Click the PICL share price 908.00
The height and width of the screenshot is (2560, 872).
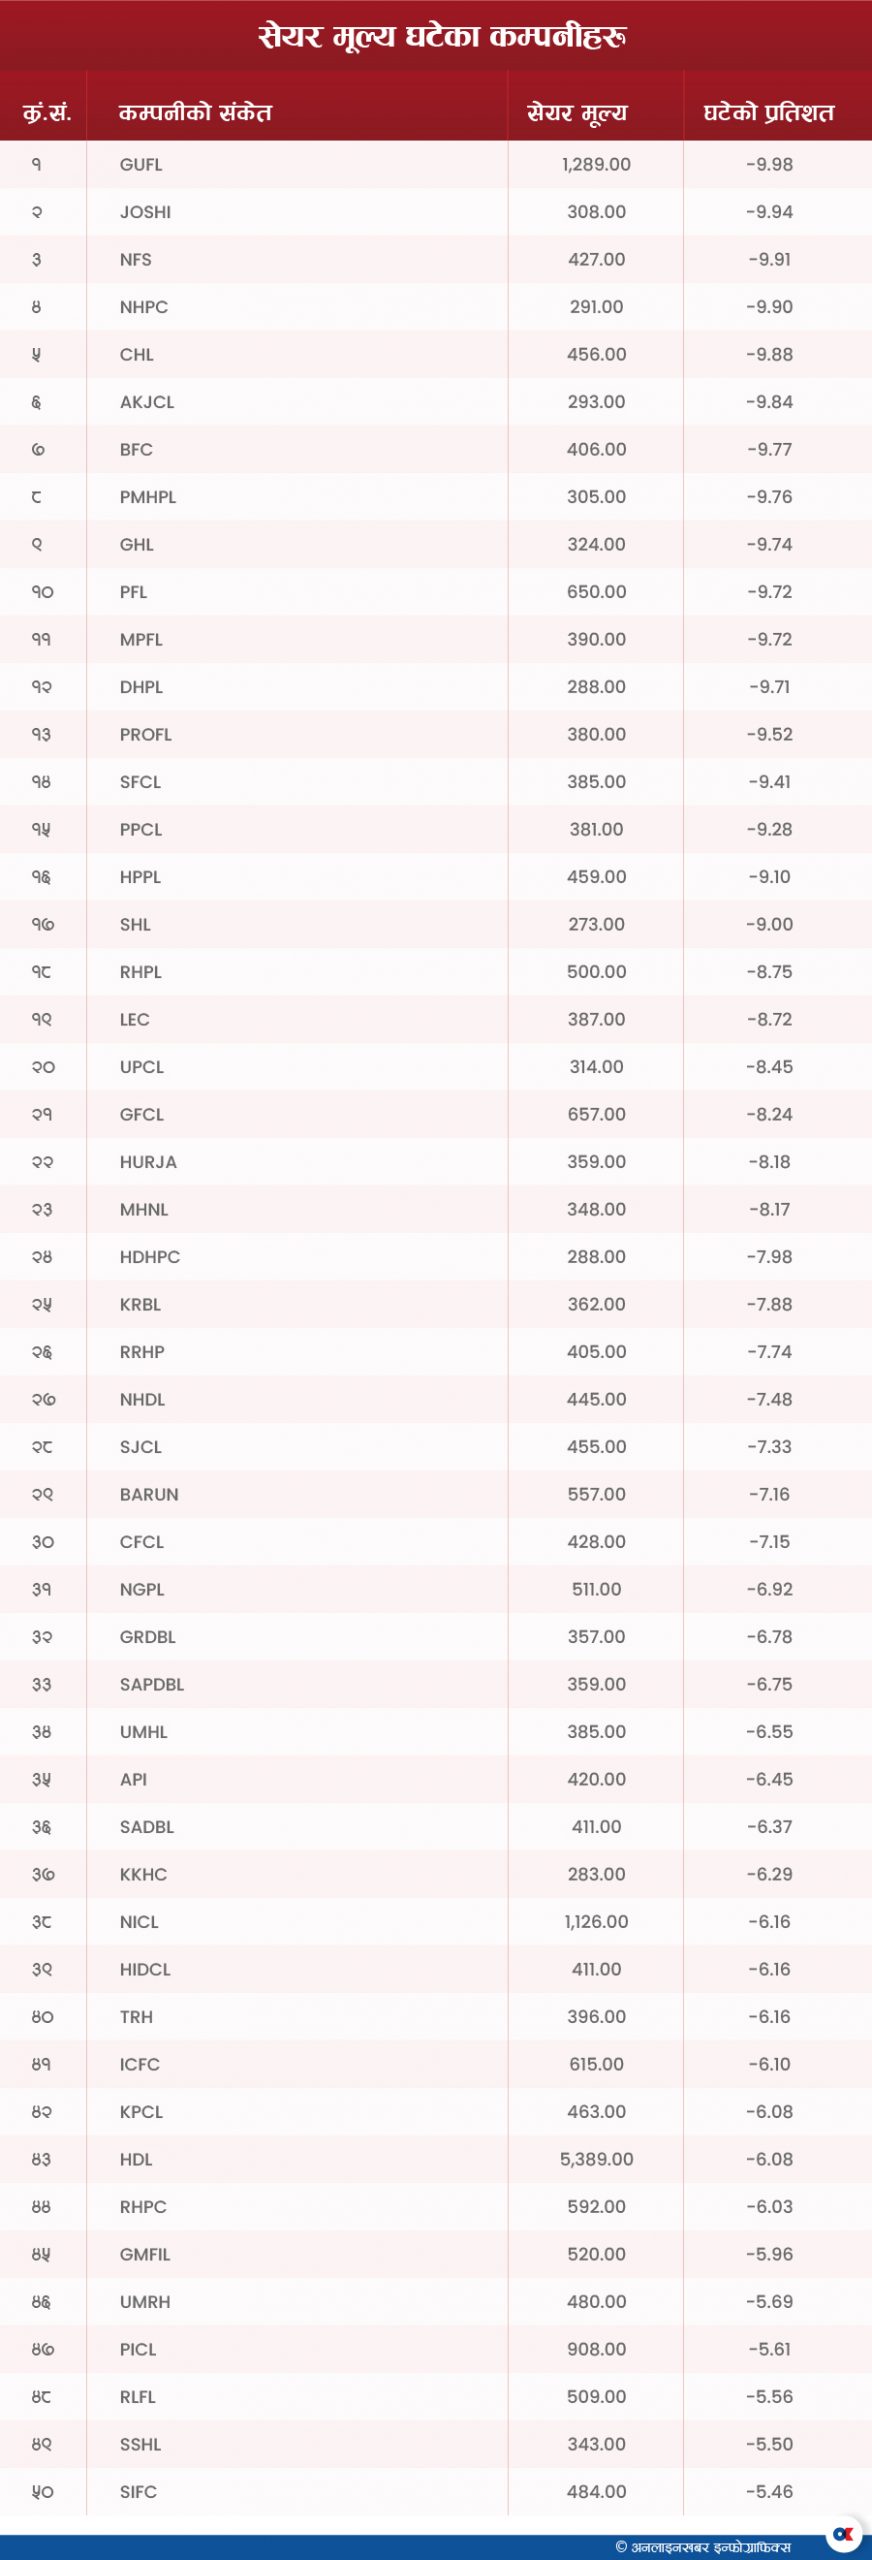pyautogui.click(x=597, y=2349)
